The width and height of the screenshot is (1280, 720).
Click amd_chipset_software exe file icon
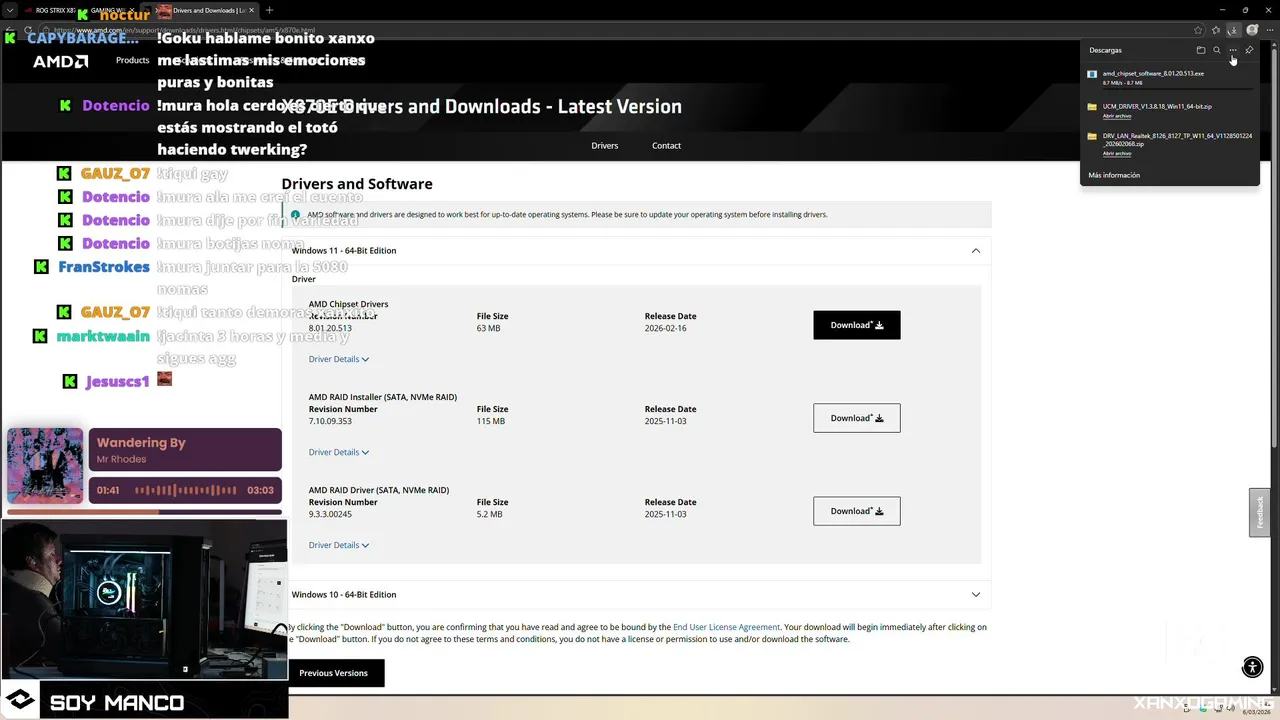pyautogui.click(x=1092, y=74)
